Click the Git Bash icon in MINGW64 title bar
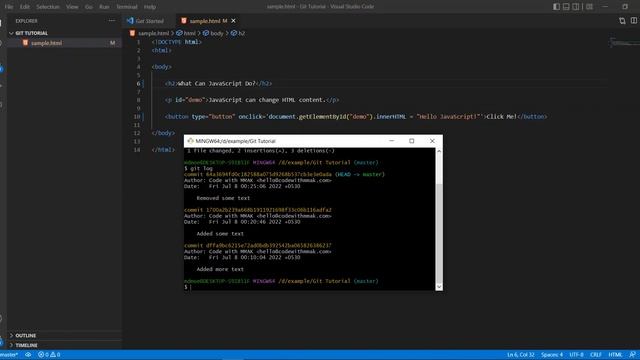Screen dimensions: 640x360 (190, 141)
